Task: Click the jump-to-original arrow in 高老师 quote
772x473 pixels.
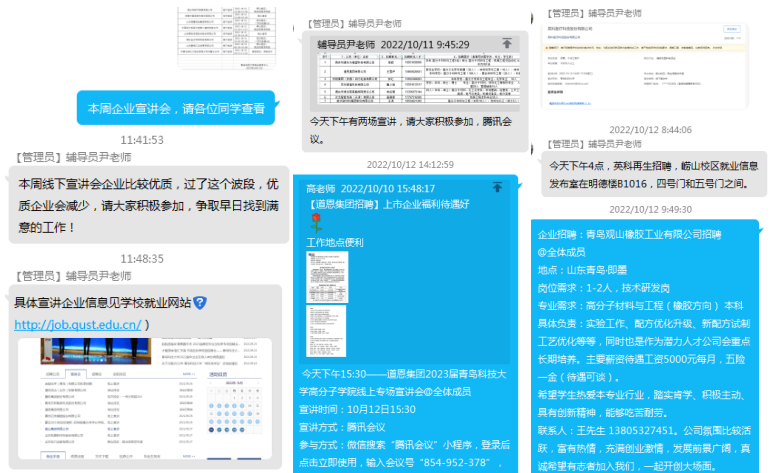Action: click(498, 187)
